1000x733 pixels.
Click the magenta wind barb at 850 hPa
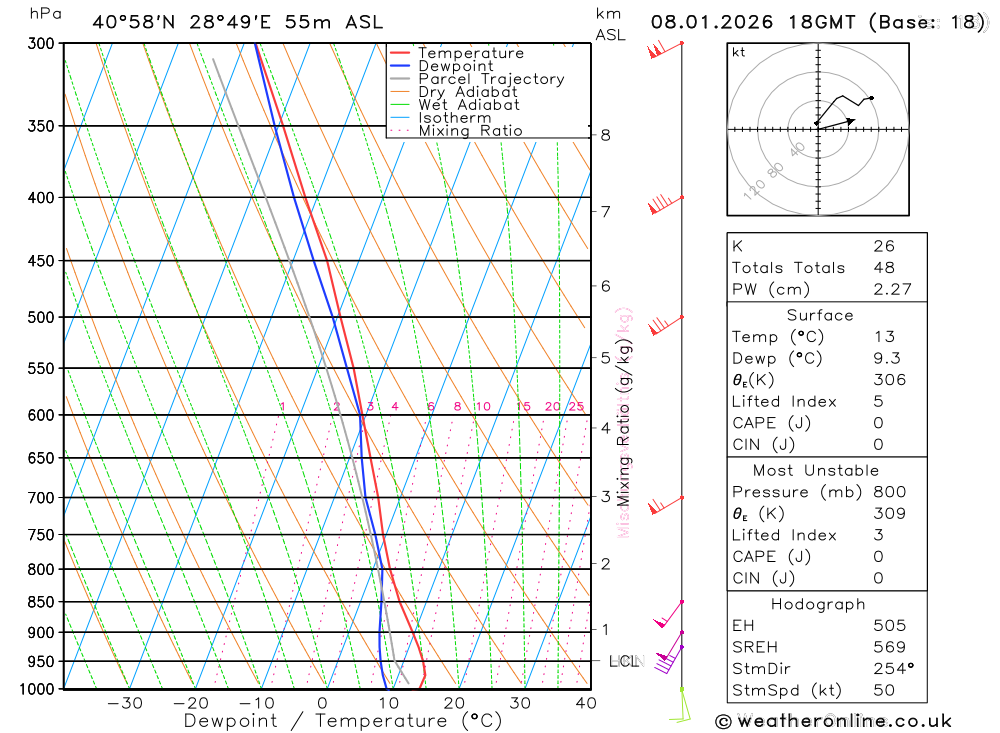click(669, 614)
